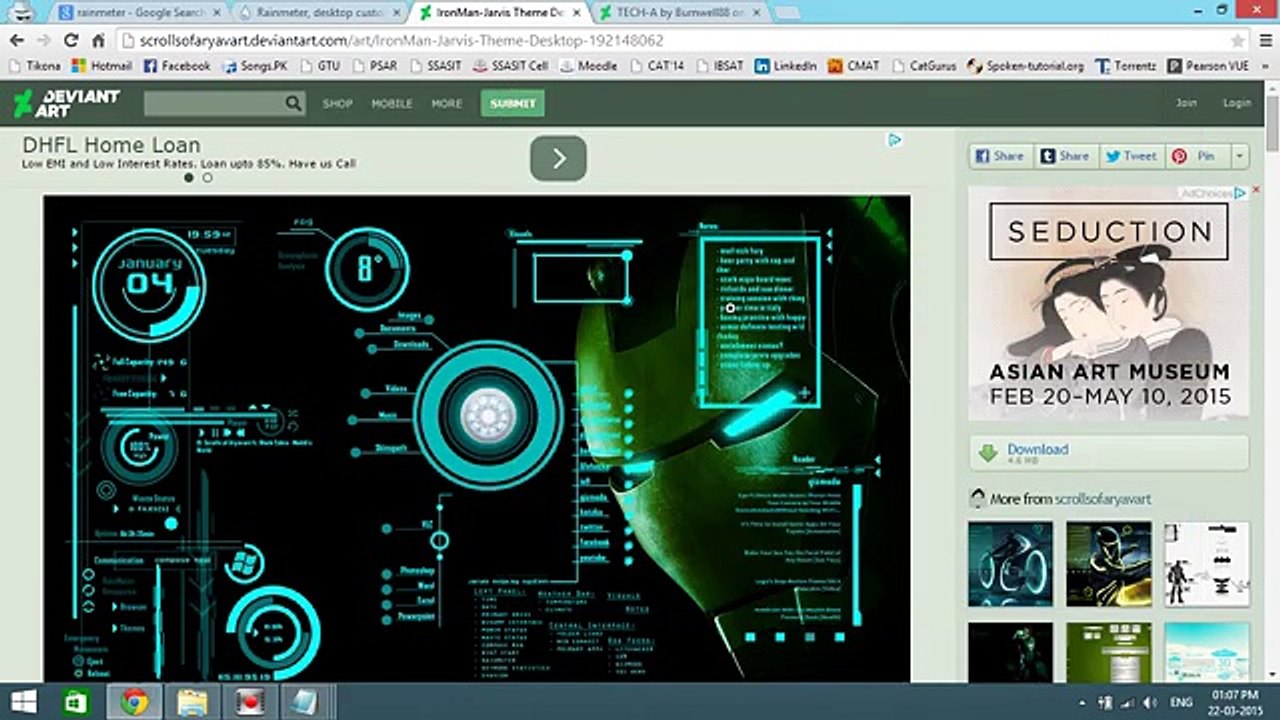The height and width of the screenshot is (720, 1280).
Task: Click the Chrome taskbar icon
Action: click(x=134, y=701)
